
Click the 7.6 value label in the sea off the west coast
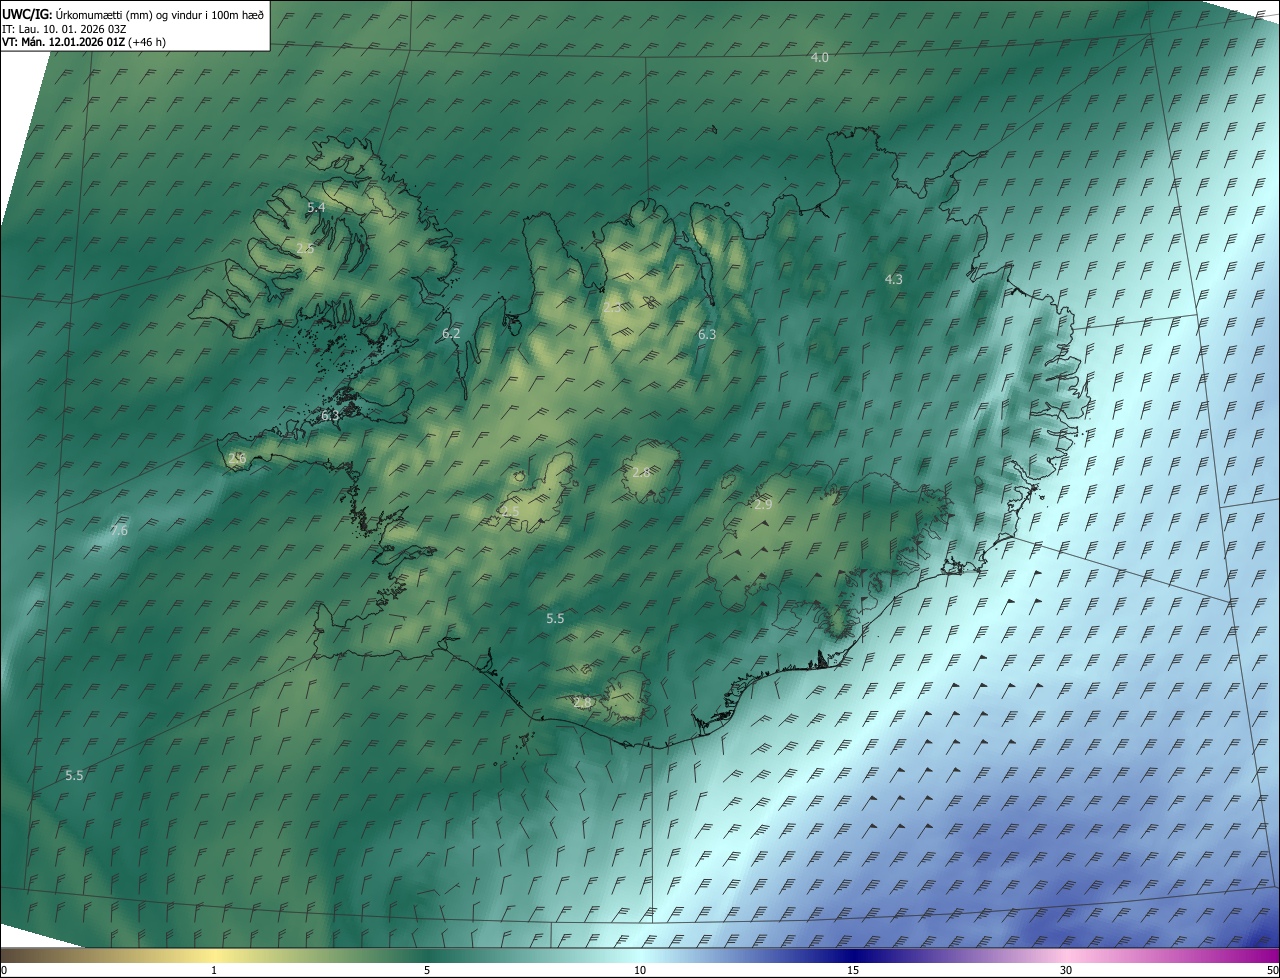pos(119,530)
